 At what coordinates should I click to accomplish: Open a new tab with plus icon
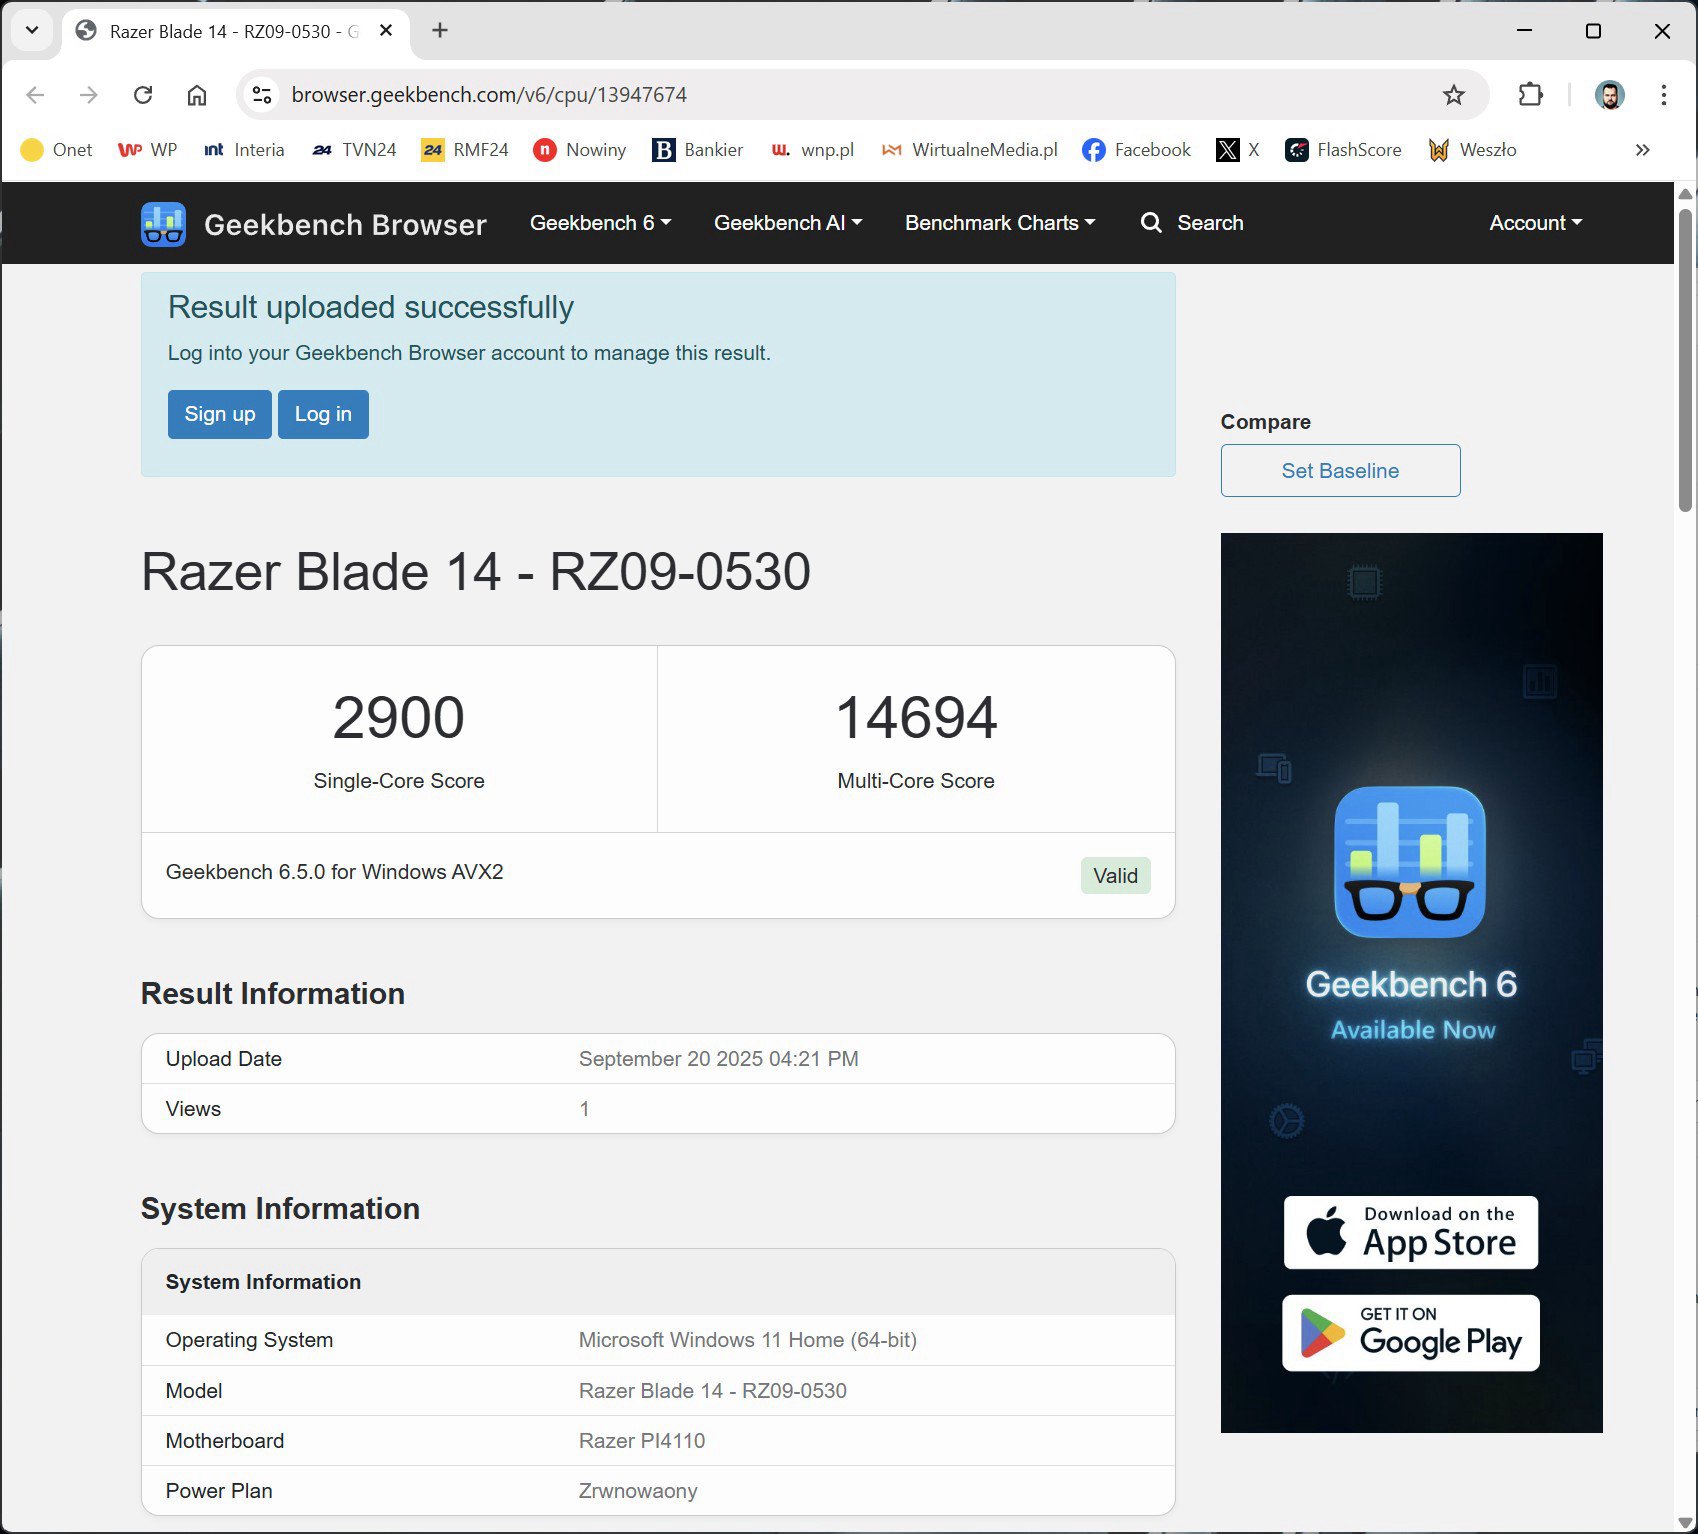(440, 31)
